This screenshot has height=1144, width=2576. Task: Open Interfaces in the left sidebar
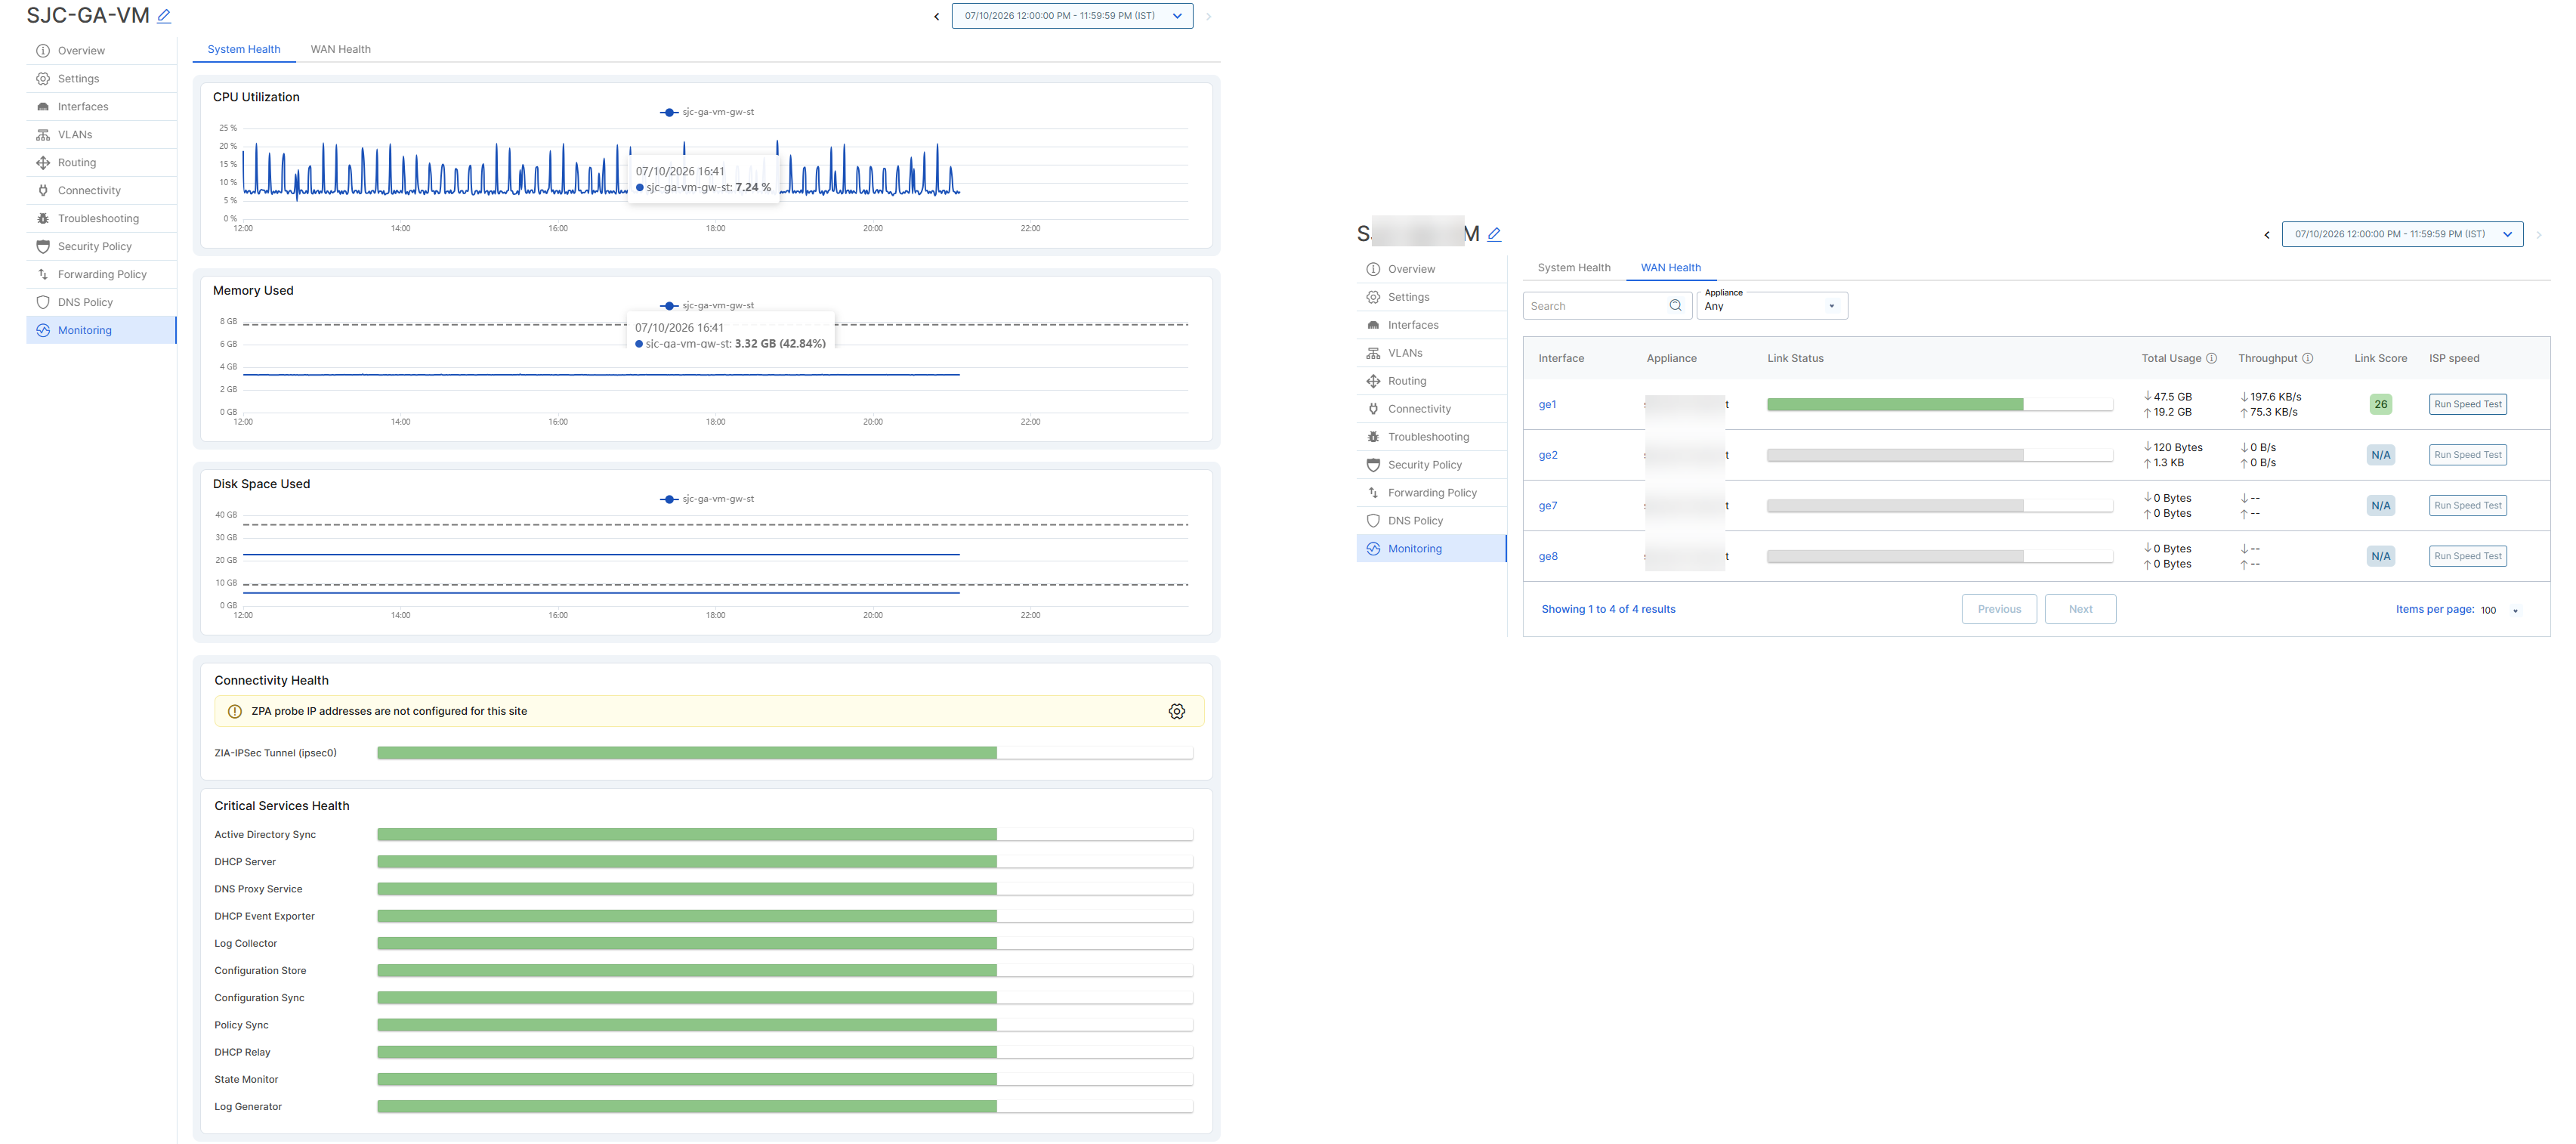(101, 107)
